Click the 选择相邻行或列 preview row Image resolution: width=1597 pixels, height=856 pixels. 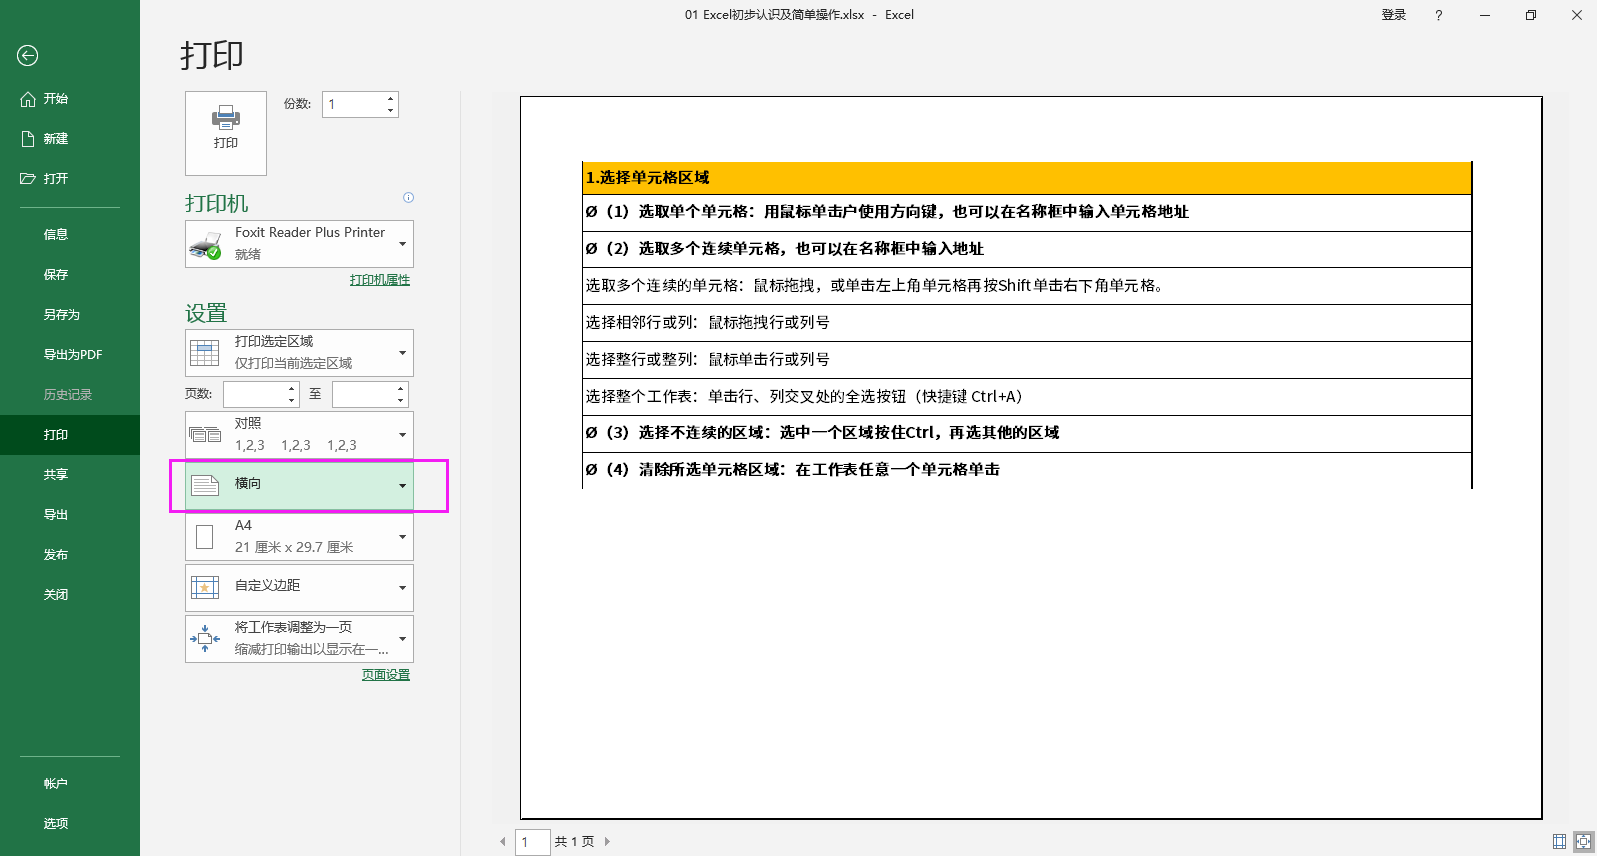tap(1027, 323)
